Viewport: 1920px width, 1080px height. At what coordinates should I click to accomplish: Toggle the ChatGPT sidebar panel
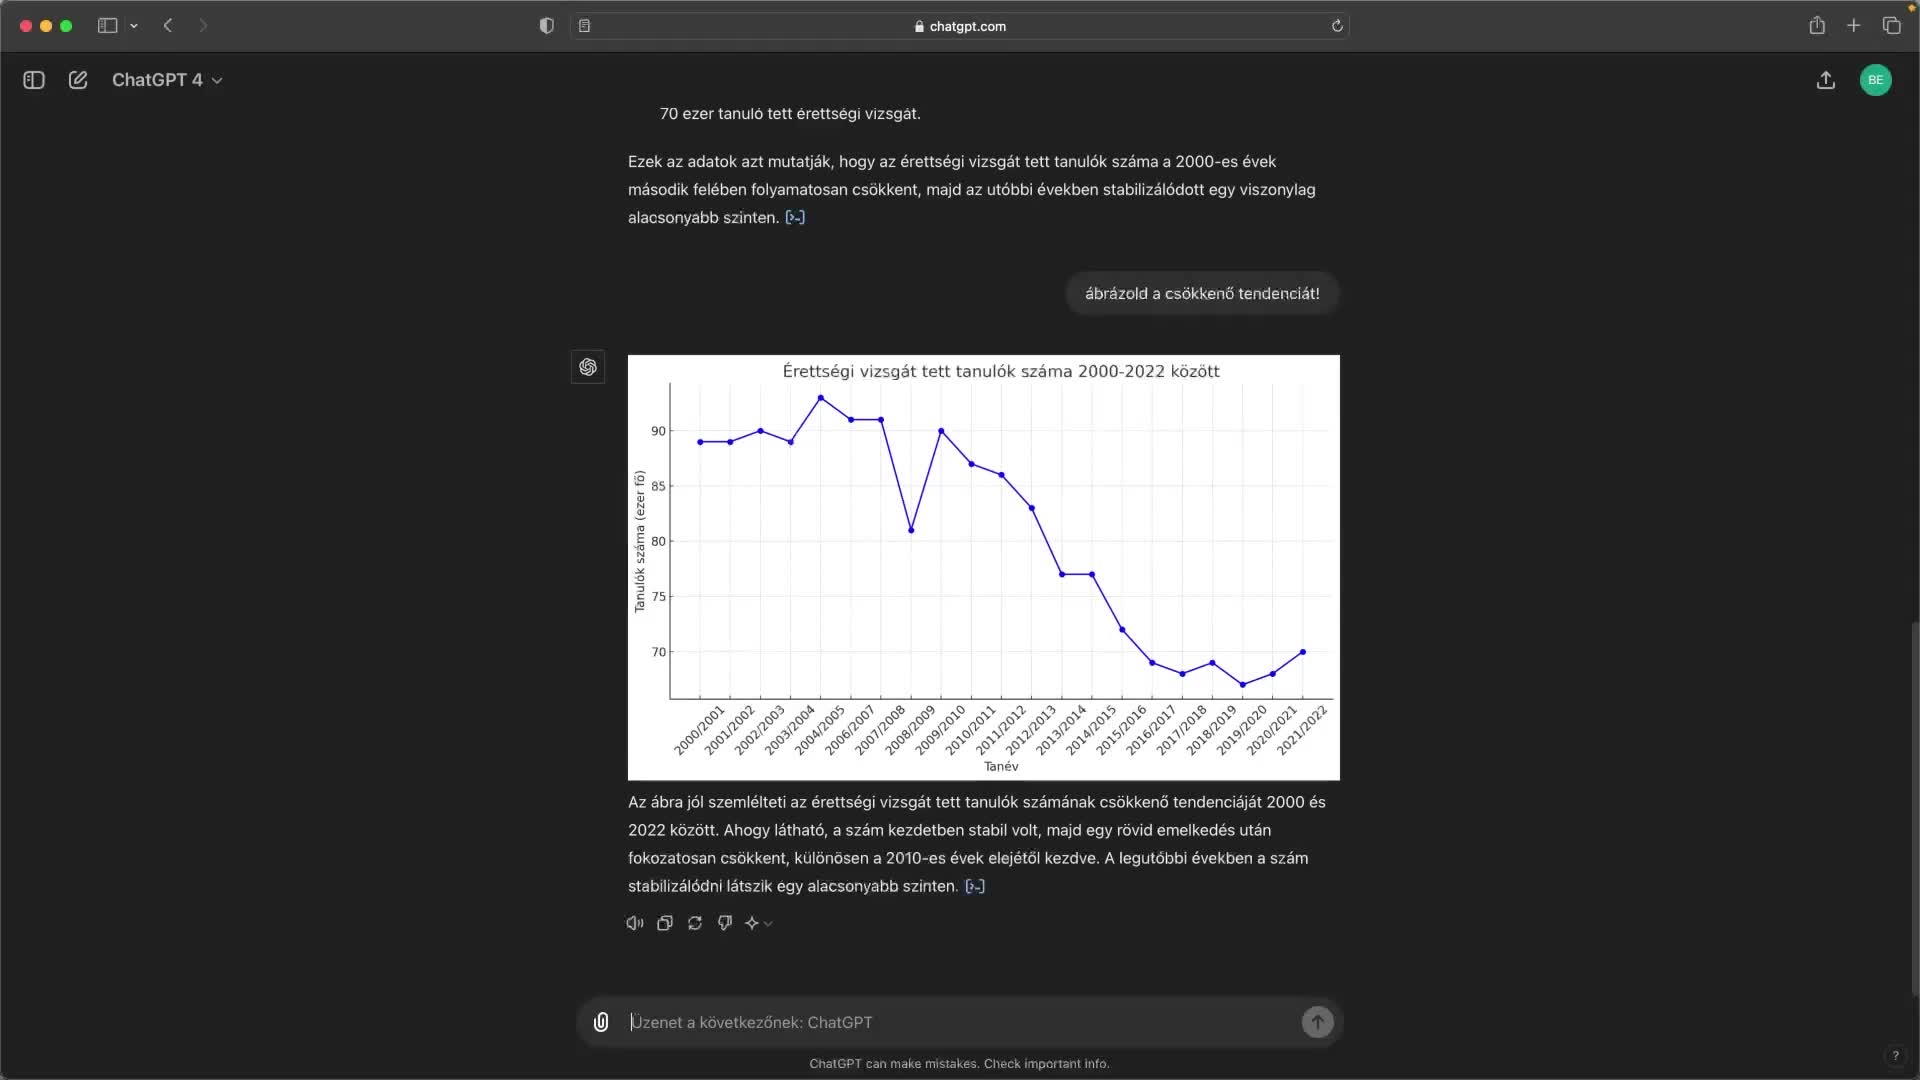34,80
